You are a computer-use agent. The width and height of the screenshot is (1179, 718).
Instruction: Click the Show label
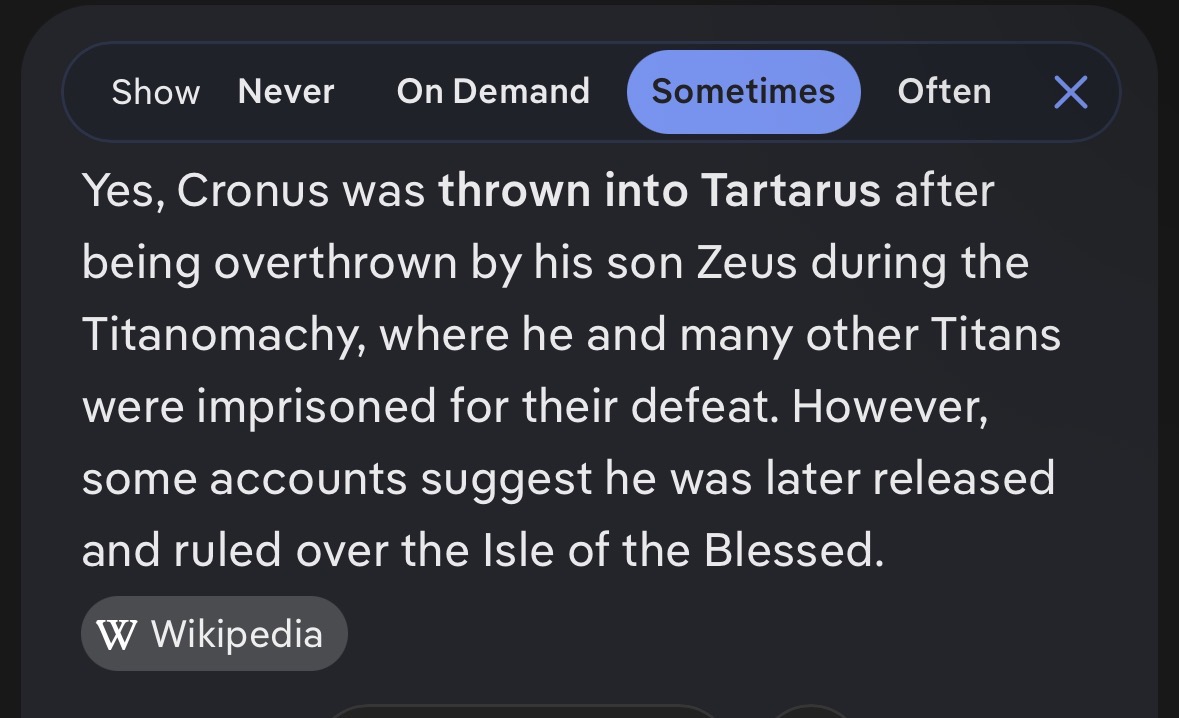(156, 92)
